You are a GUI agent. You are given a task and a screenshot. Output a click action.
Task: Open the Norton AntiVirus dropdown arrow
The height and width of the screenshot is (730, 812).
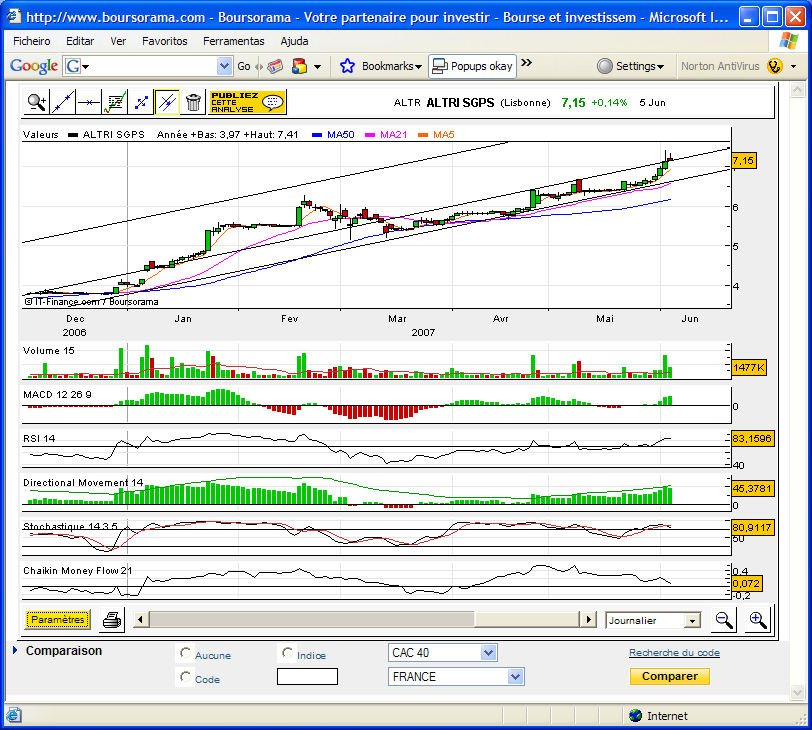coord(793,66)
